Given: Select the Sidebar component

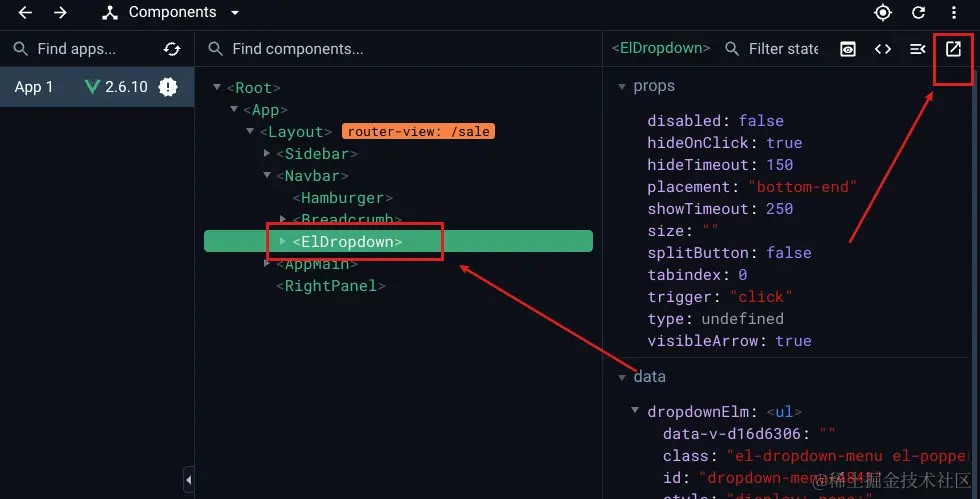Looking at the screenshot, I should pyautogui.click(x=317, y=154).
